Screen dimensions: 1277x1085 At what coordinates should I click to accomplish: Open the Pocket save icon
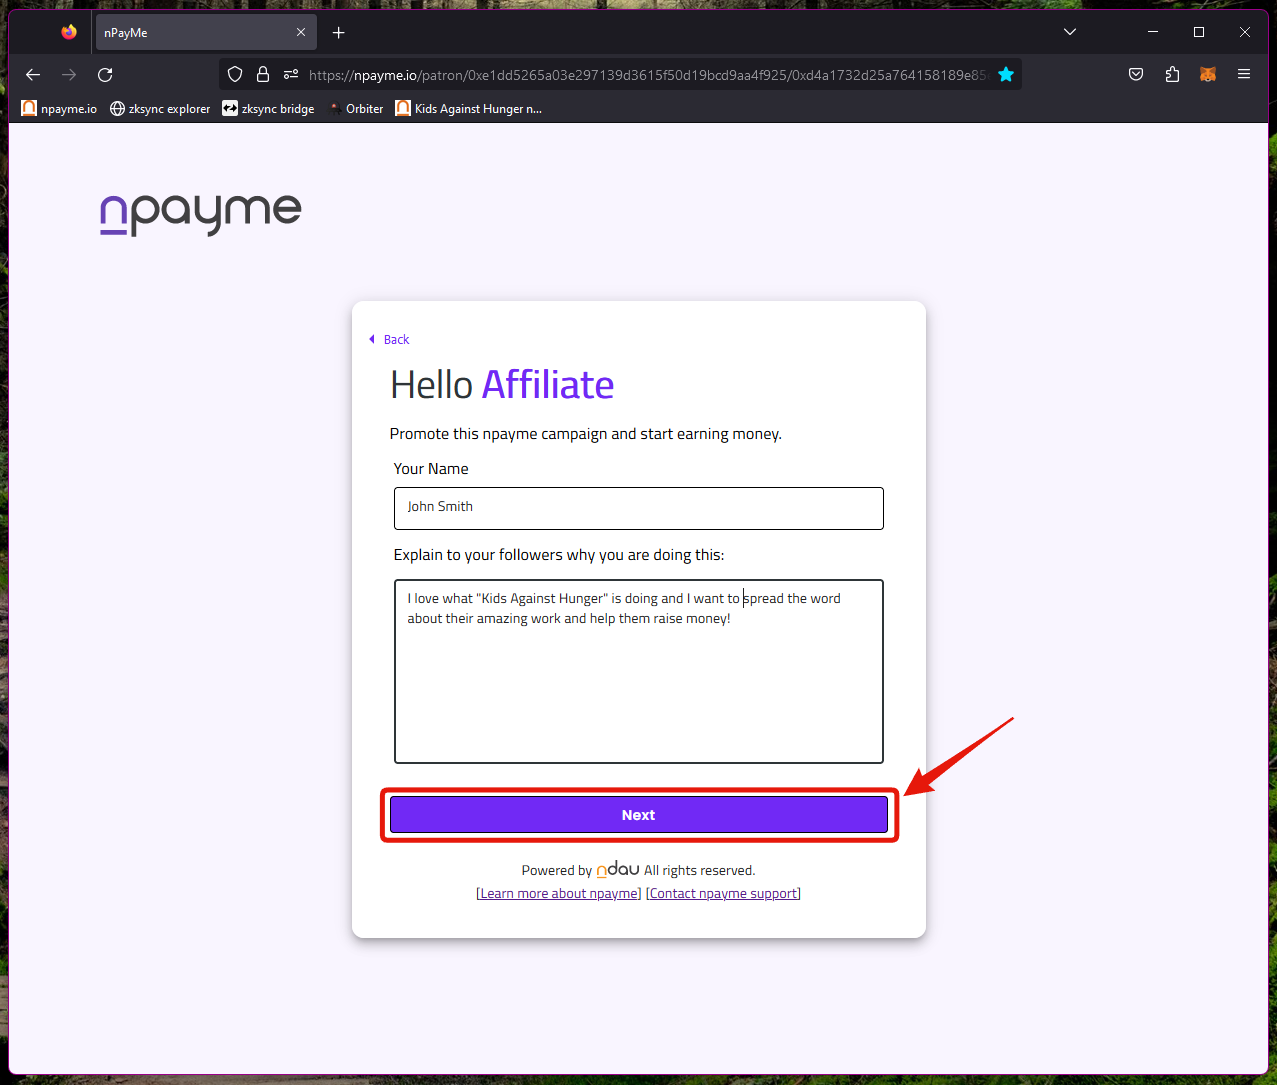point(1136,74)
